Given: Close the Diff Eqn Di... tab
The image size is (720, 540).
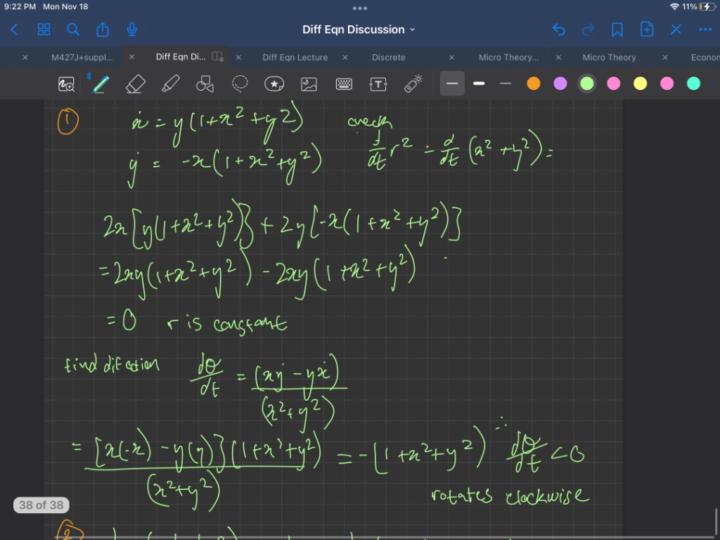Looking at the screenshot, I should tap(132, 57).
